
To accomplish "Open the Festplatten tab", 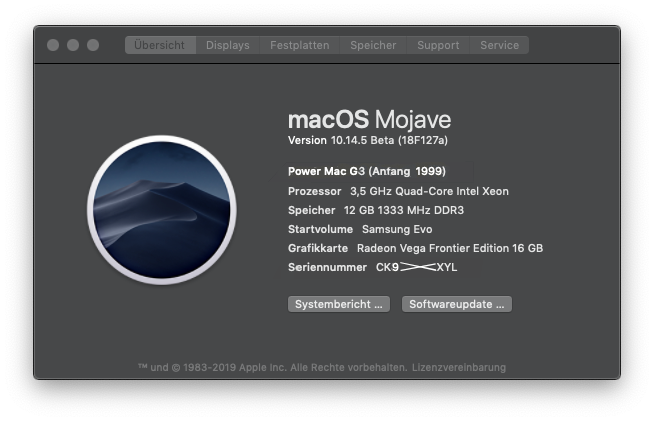I will click(x=299, y=45).
